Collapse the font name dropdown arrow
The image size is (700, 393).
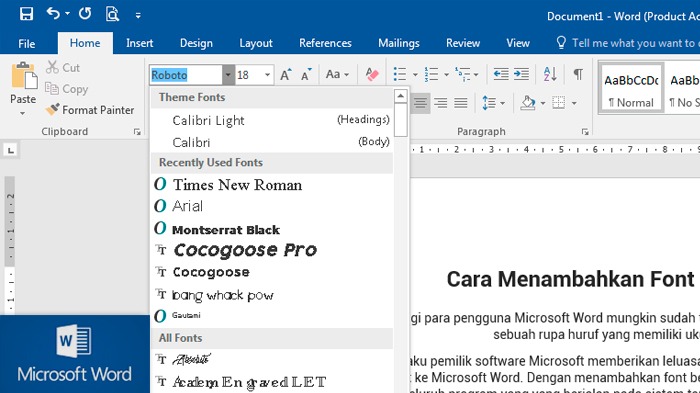[228, 75]
